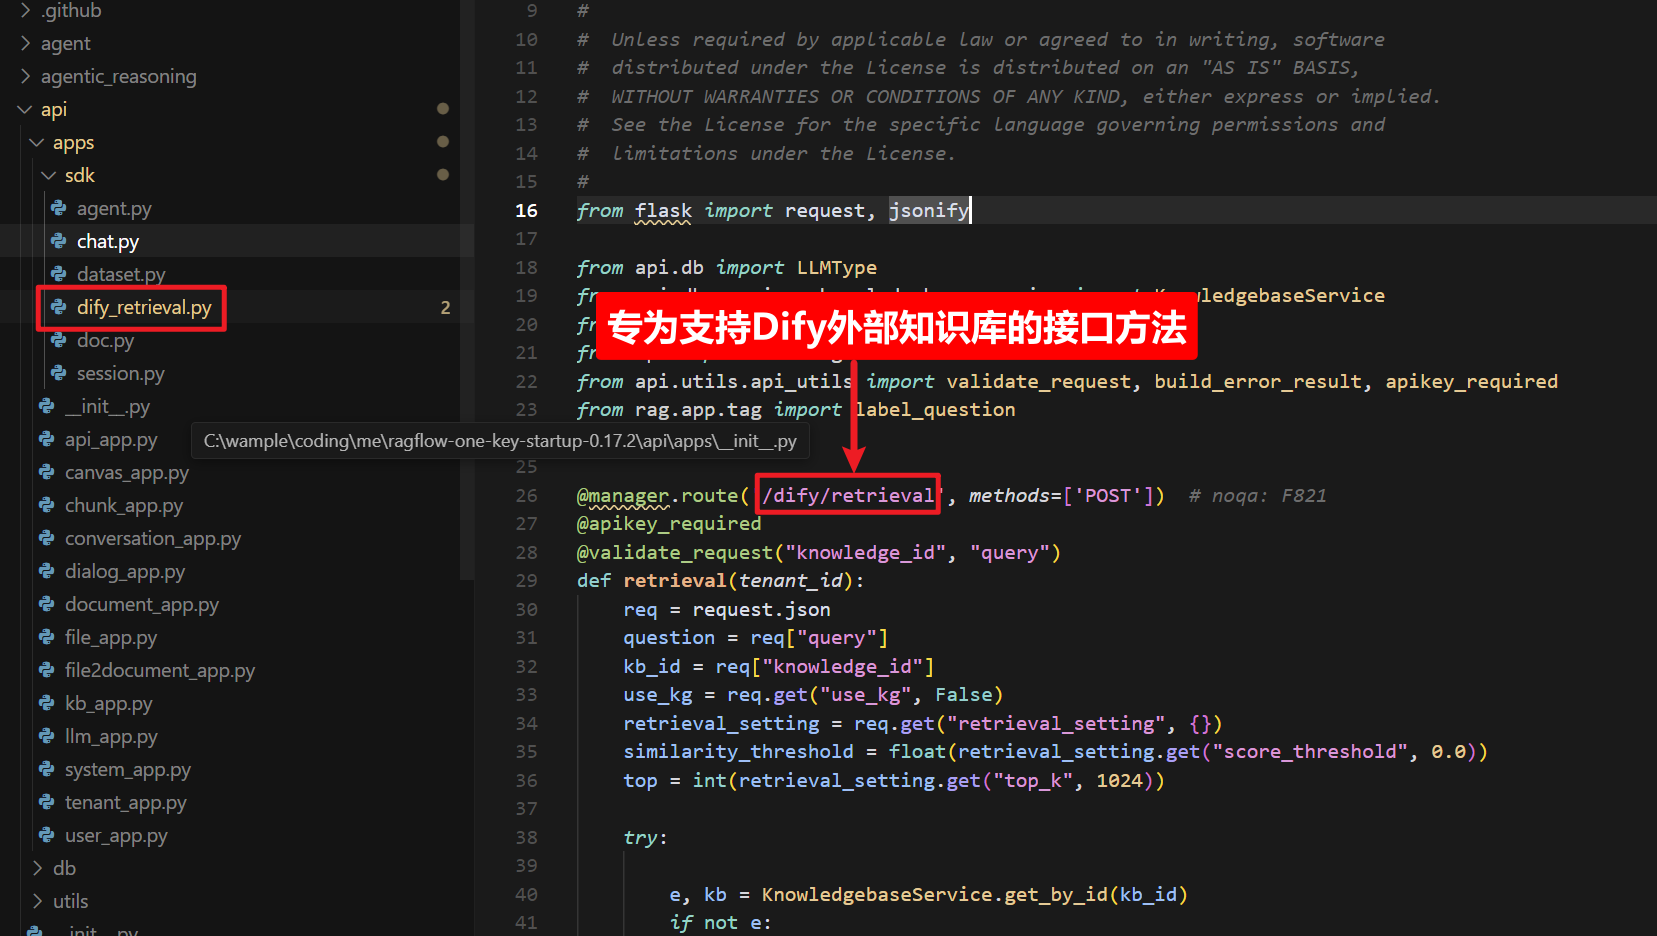Click the Python icon of conversation_app.py
Viewport: 1657px width, 936px height.
coord(47,538)
